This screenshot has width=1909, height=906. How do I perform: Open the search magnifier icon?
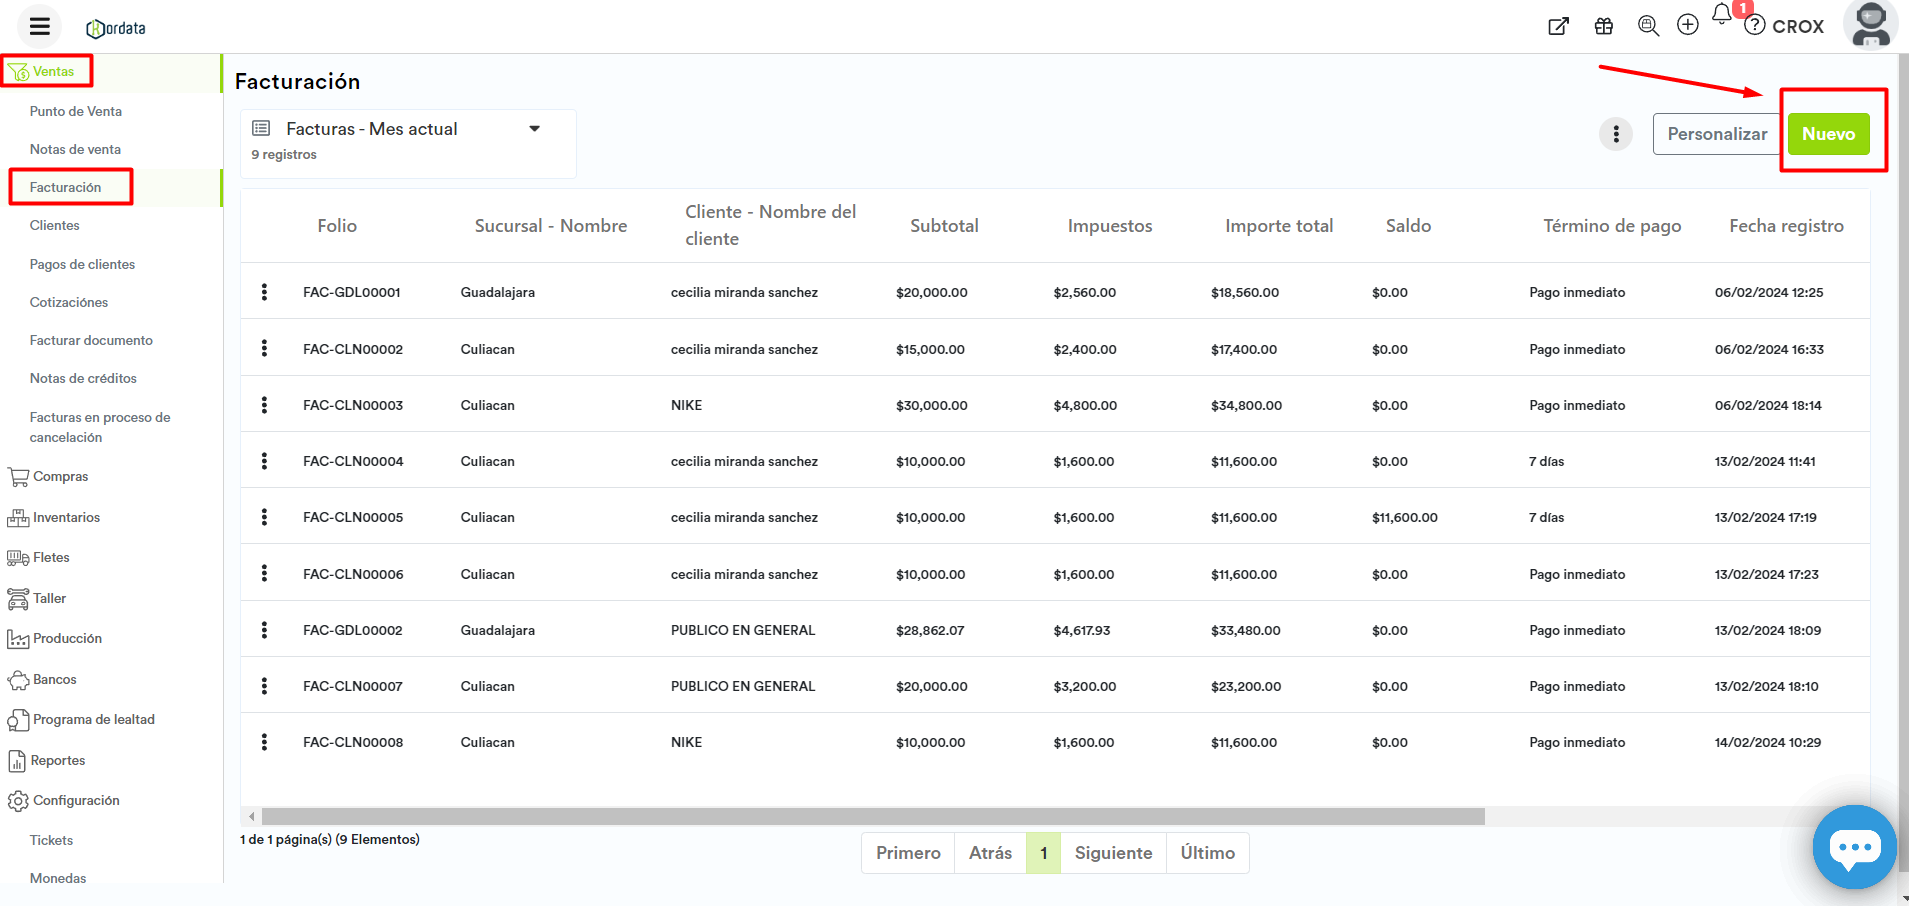tap(1648, 26)
